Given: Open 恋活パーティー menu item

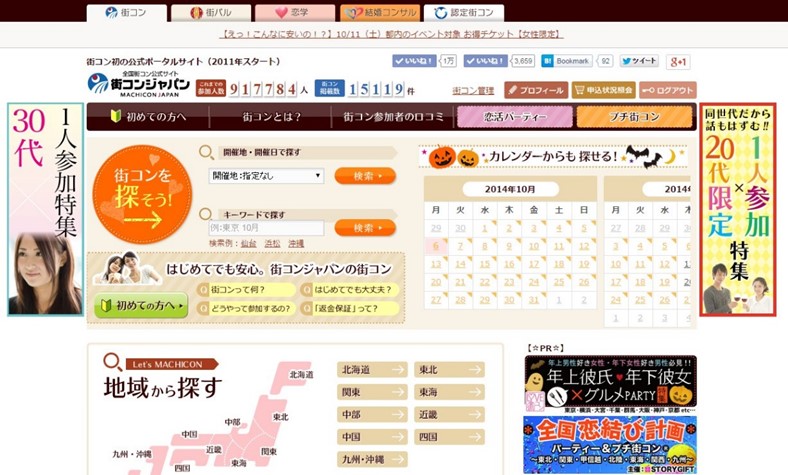Looking at the screenshot, I should coord(515,117).
